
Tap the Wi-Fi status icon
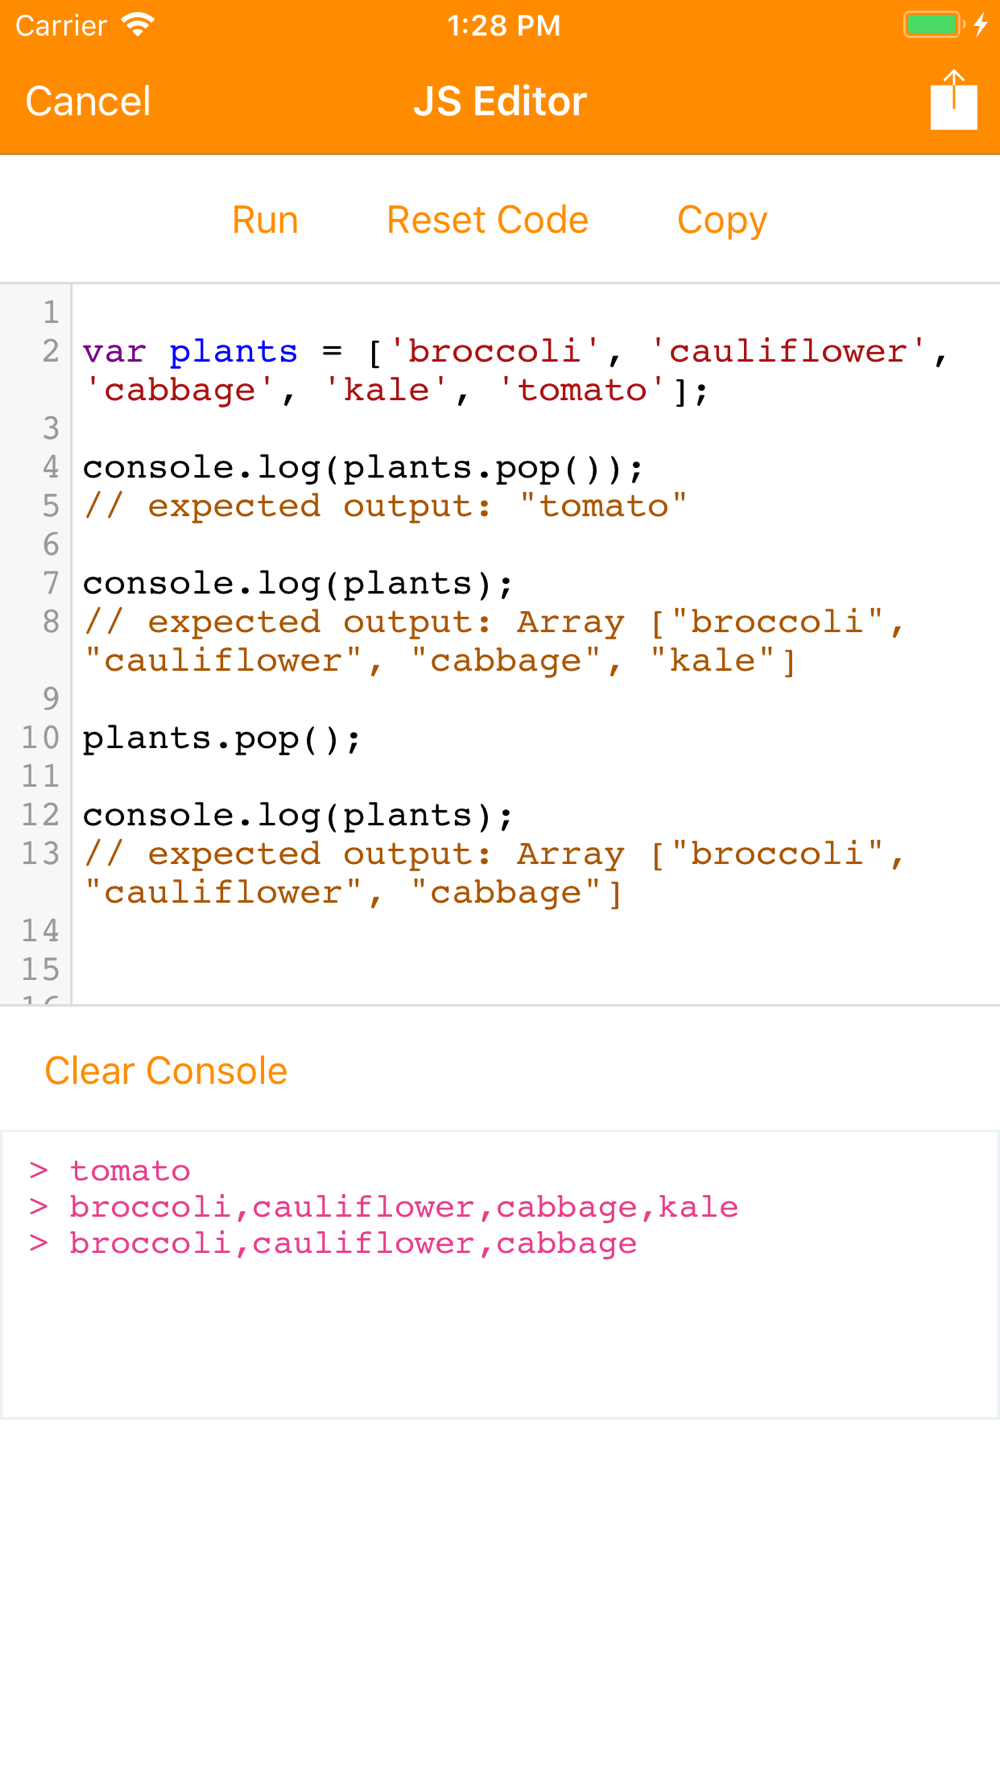click(138, 25)
